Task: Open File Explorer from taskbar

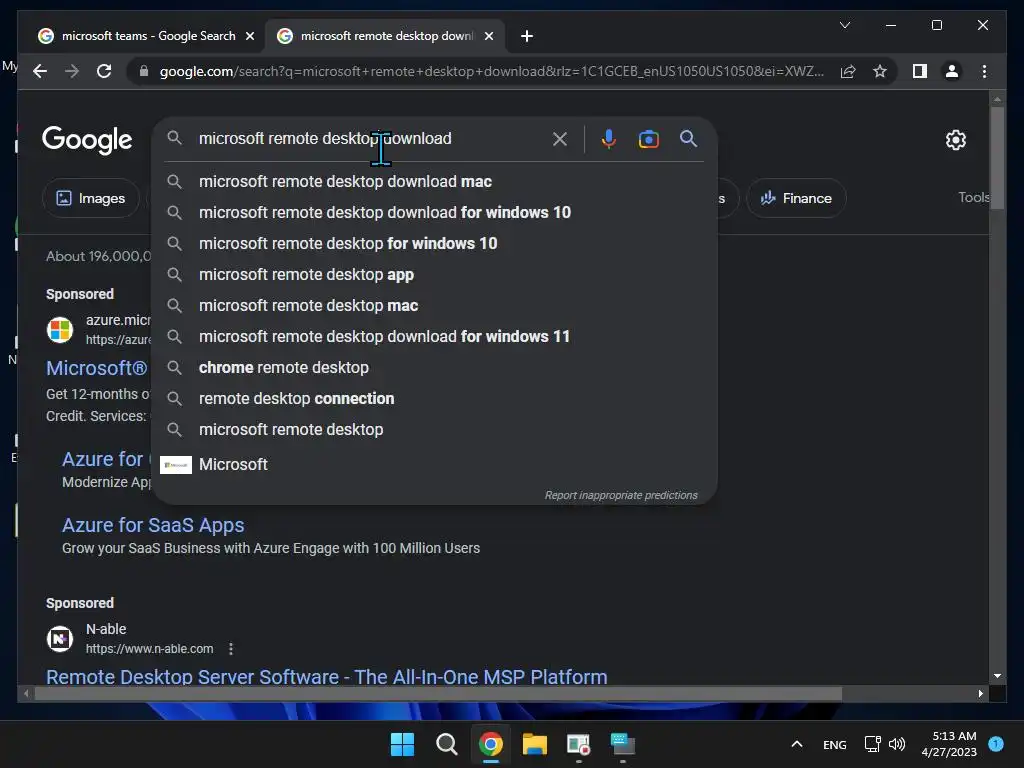Action: click(x=534, y=744)
